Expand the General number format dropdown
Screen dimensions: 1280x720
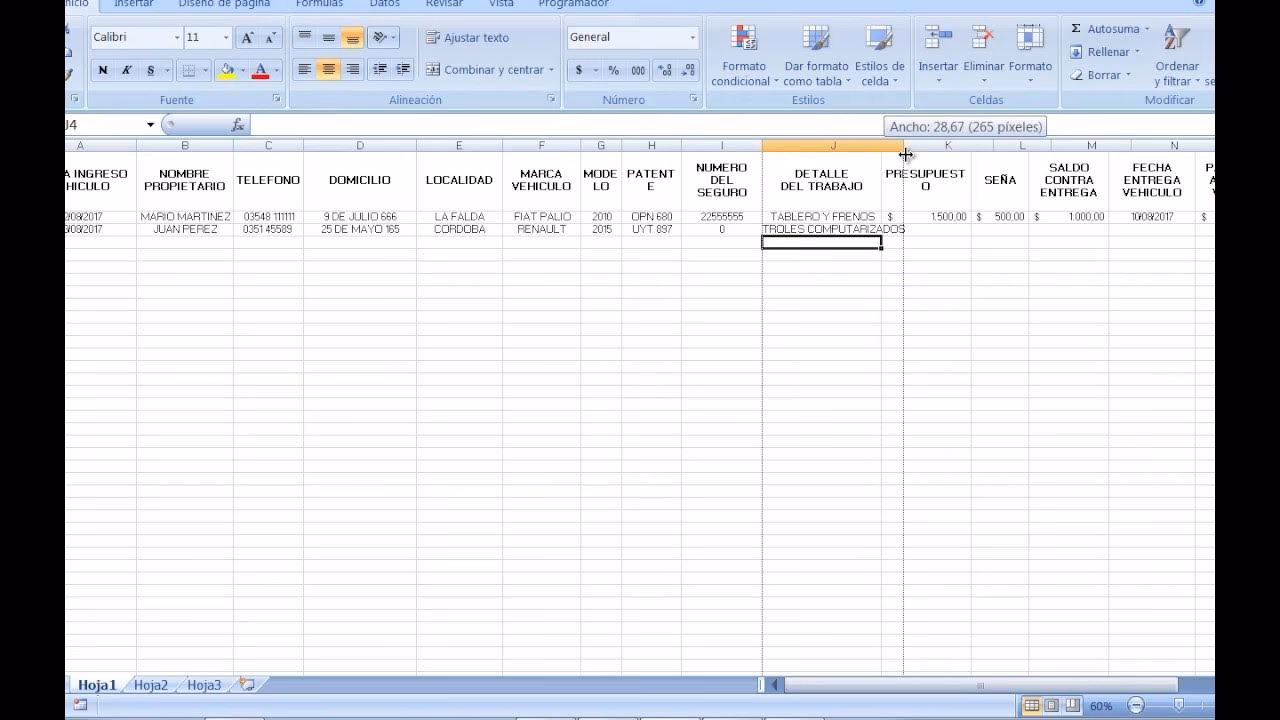pyautogui.click(x=692, y=38)
